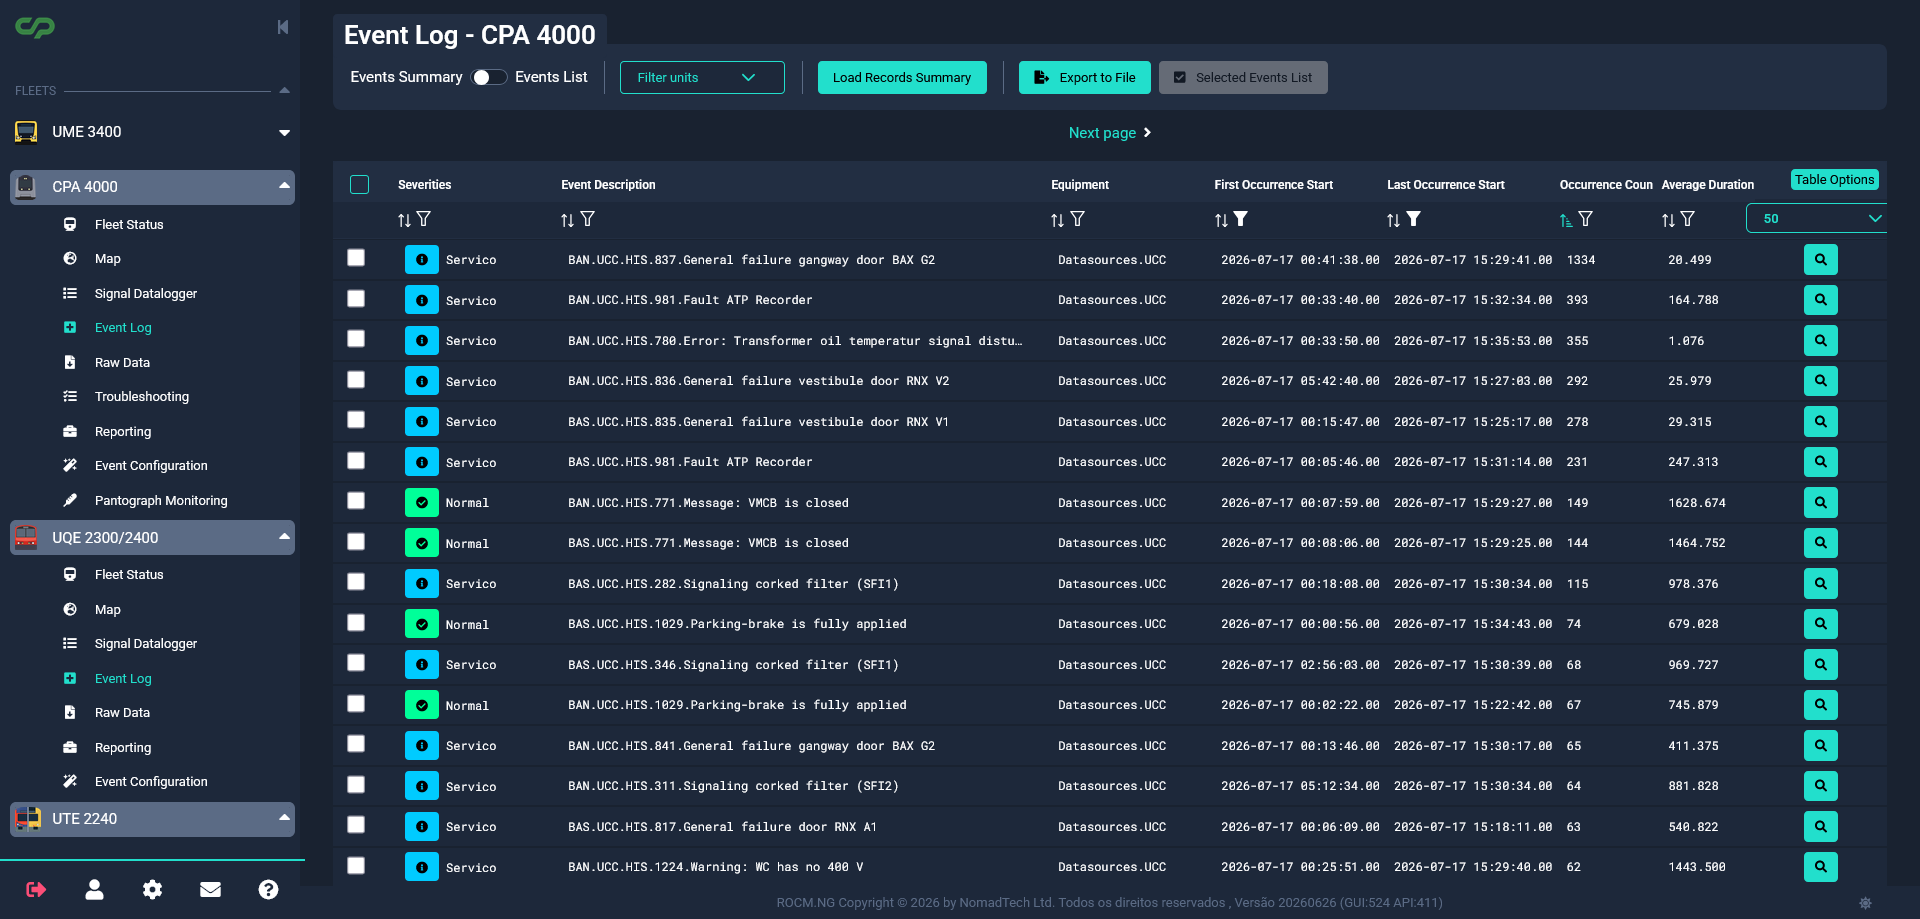This screenshot has height=919, width=1920.
Task: Open the user profile icon
Action: tap(94, 889)
